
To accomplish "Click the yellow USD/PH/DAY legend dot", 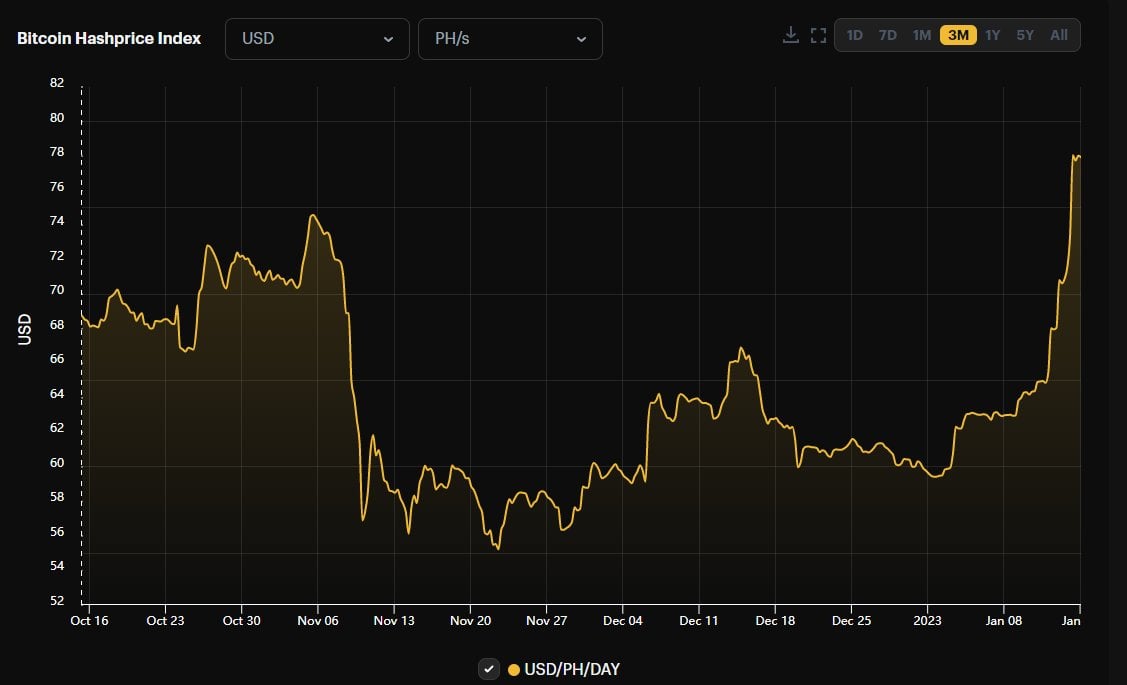I will point(514,670).
